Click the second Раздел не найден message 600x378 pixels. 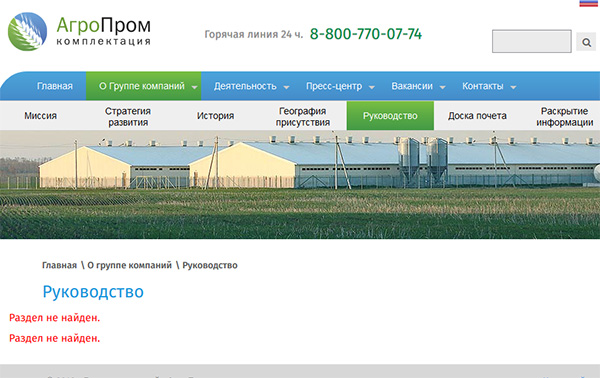pos(54,338)
